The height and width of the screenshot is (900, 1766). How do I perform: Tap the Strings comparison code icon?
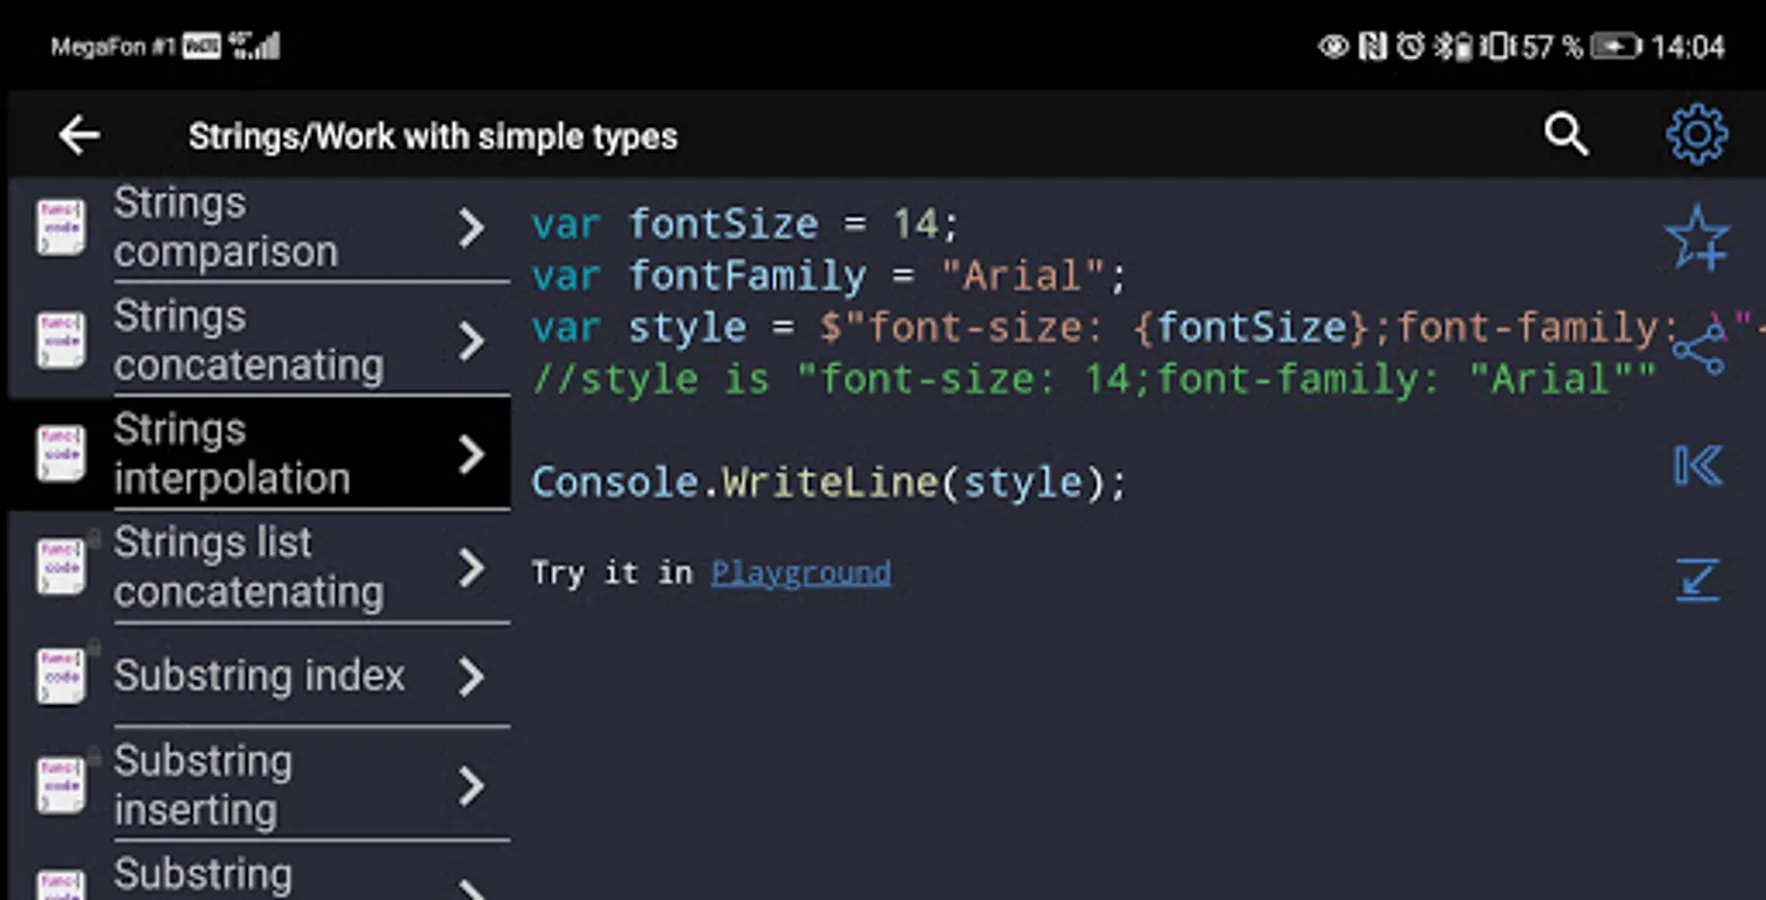tap(61, 228)
